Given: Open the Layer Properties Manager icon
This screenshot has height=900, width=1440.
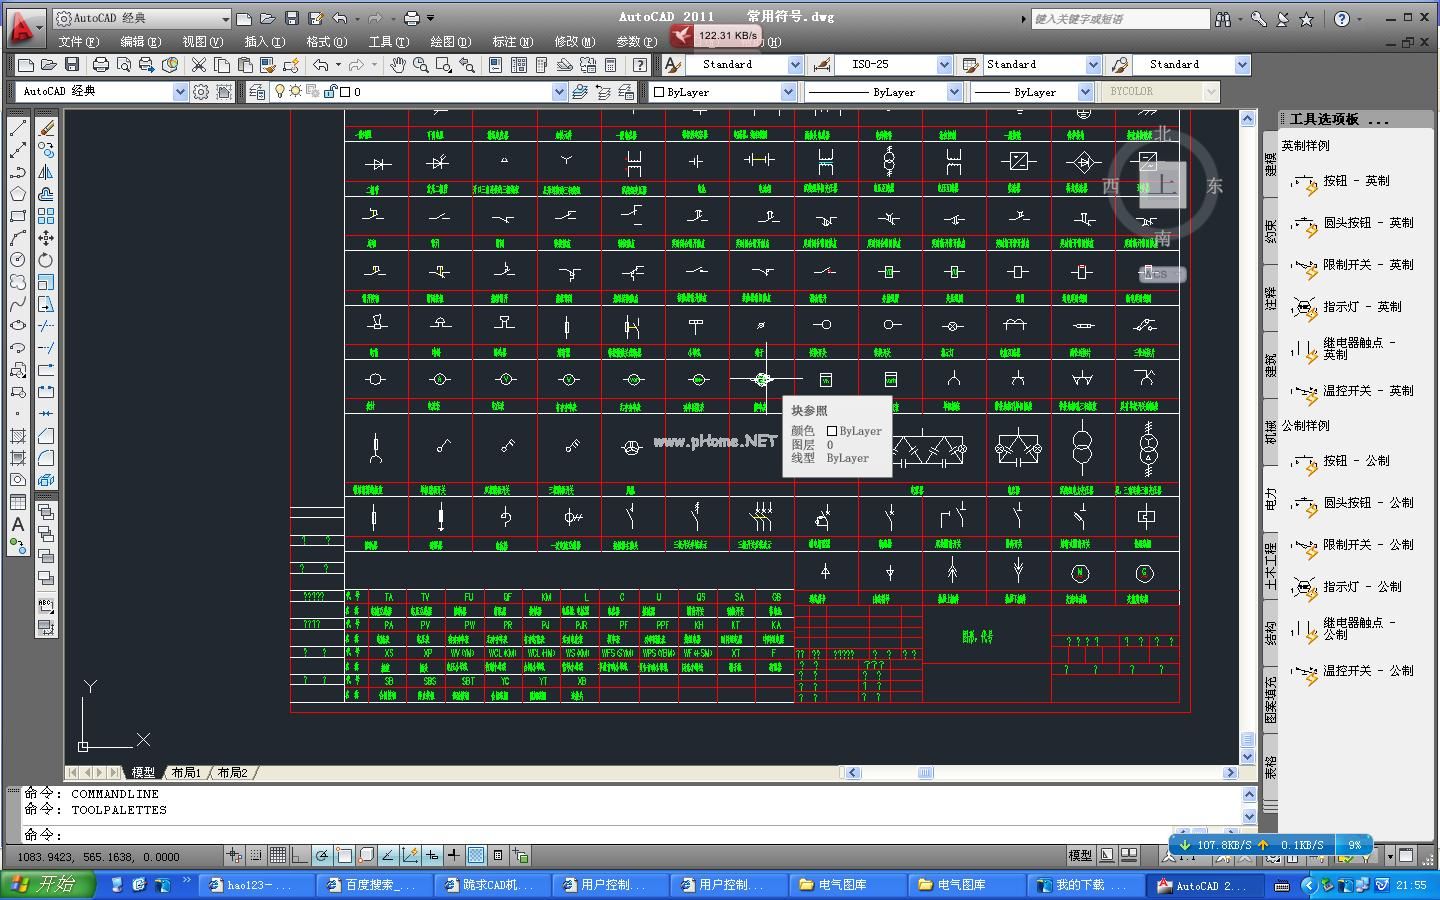Looking at the screenshot, I should pyautogui.click(x=258, y=92).
